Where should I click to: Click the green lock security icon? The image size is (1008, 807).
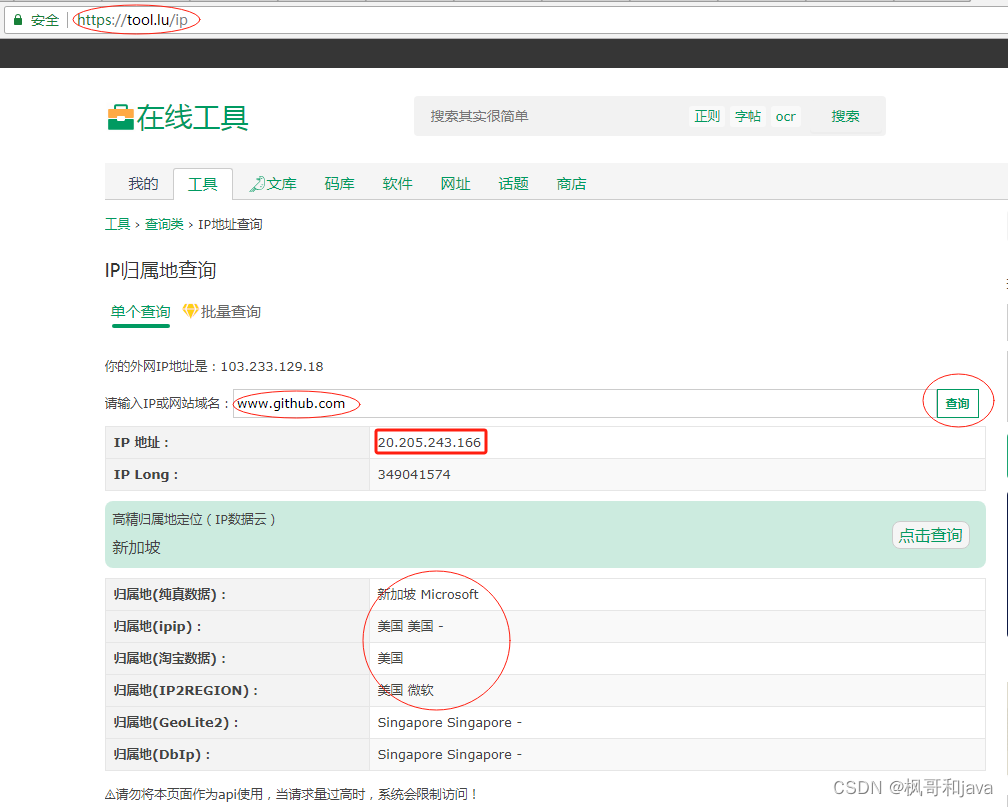coord(18,20)
